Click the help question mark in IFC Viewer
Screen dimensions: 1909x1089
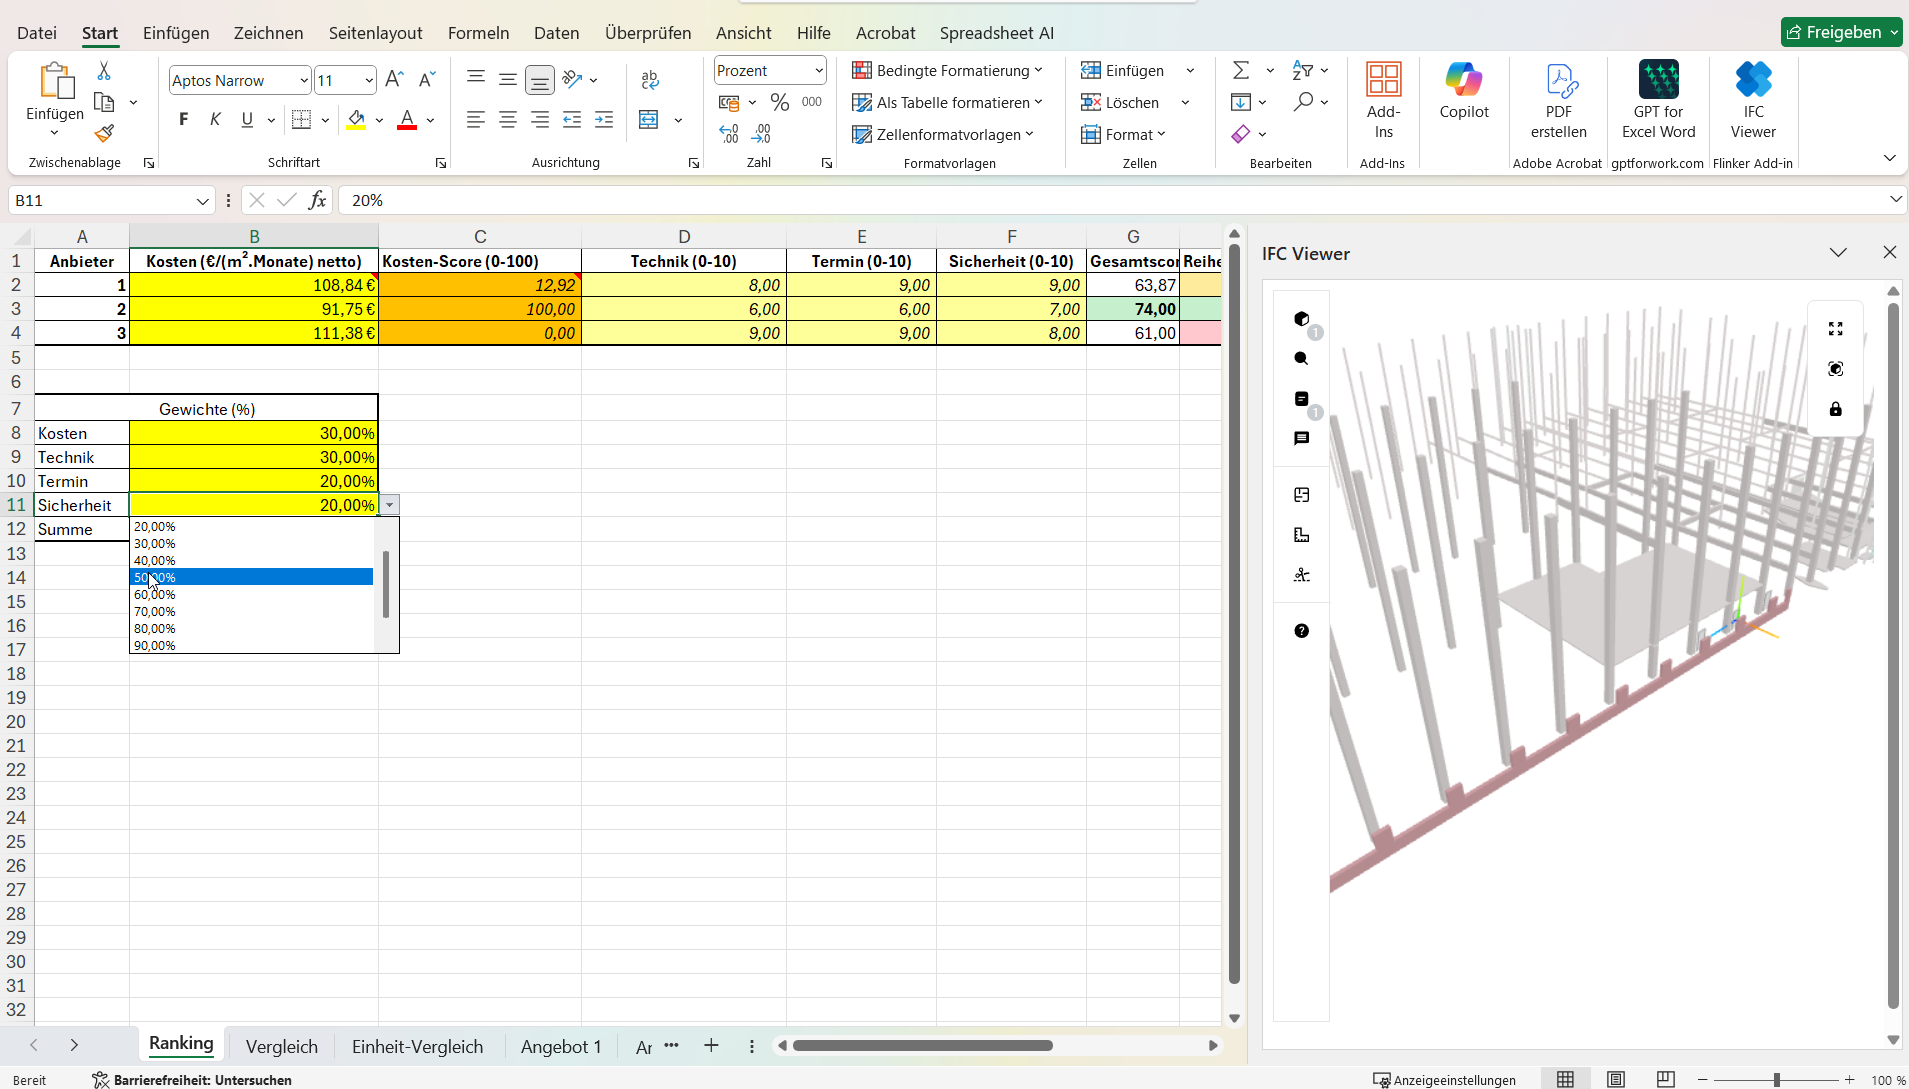pyautogui.click(x=1301, y=631)
